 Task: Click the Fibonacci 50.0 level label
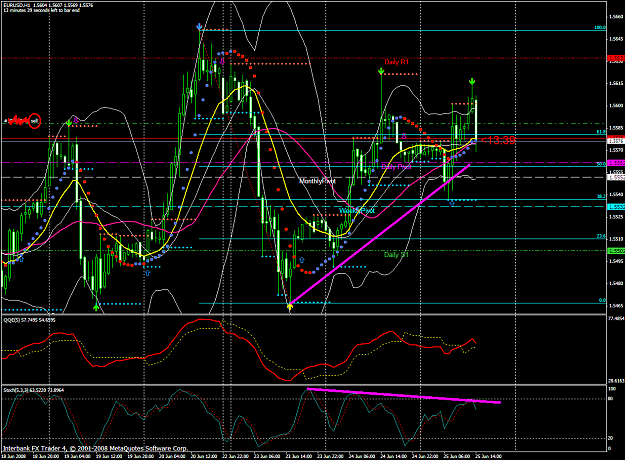601,164
